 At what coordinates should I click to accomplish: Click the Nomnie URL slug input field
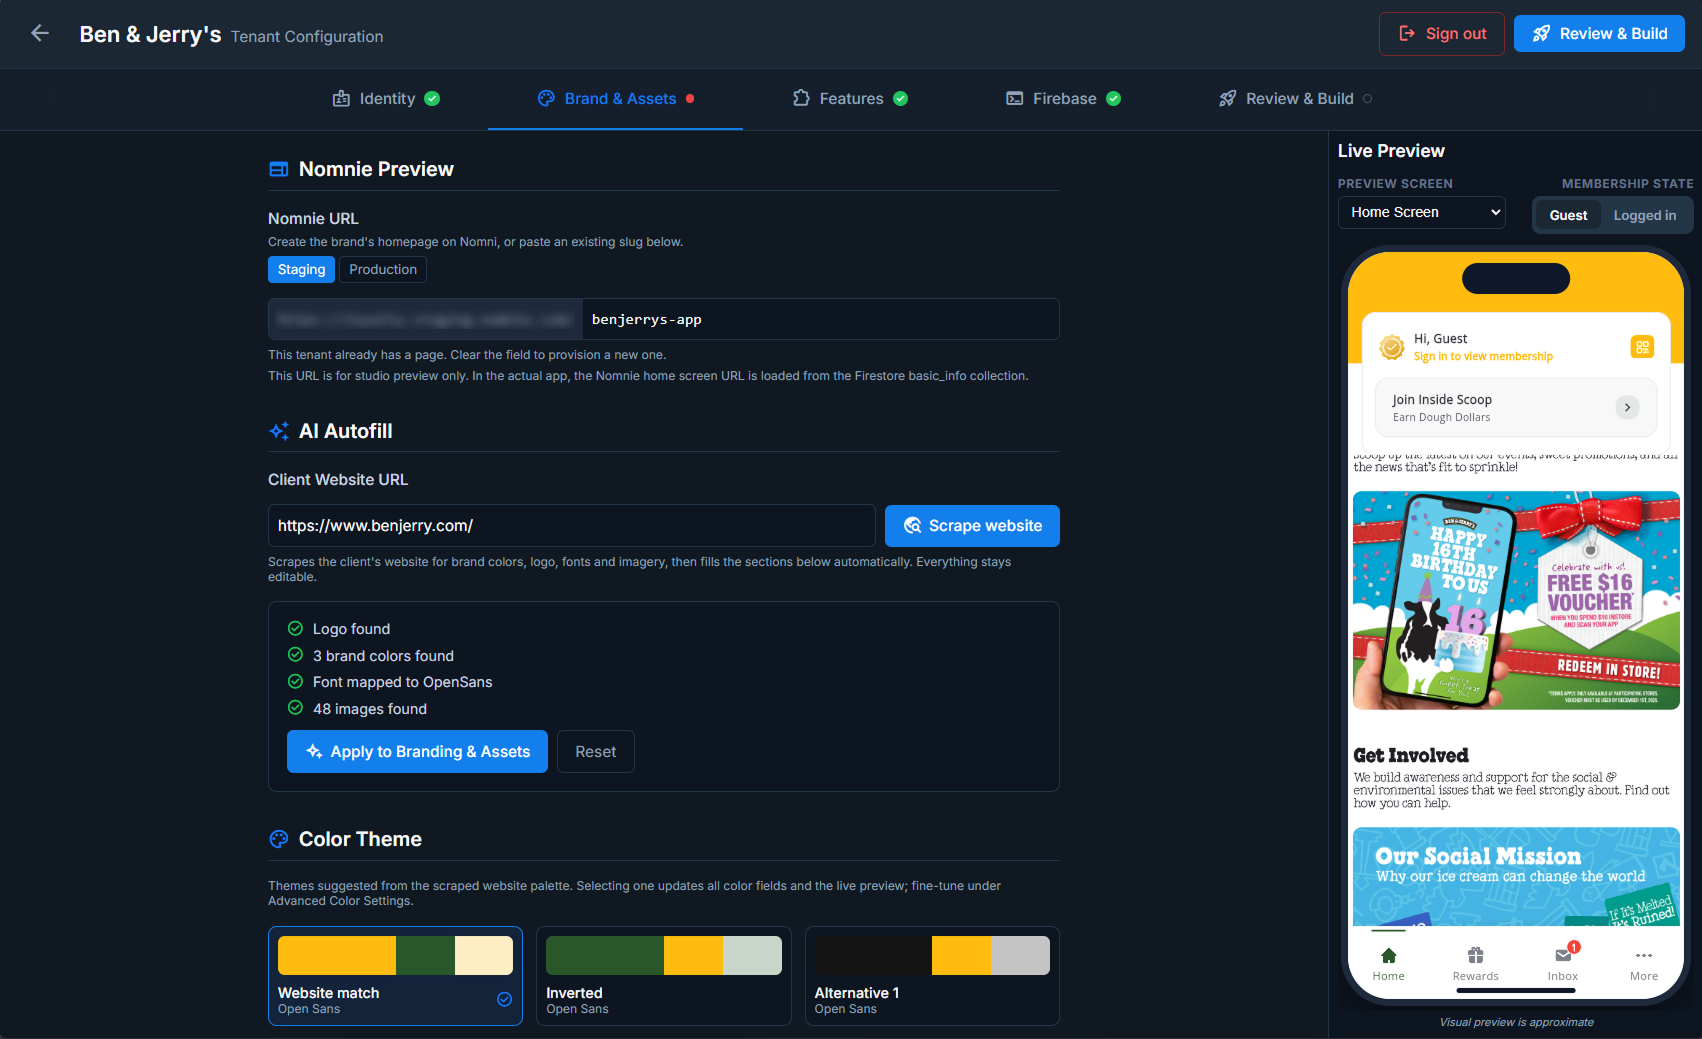point(820,319)
